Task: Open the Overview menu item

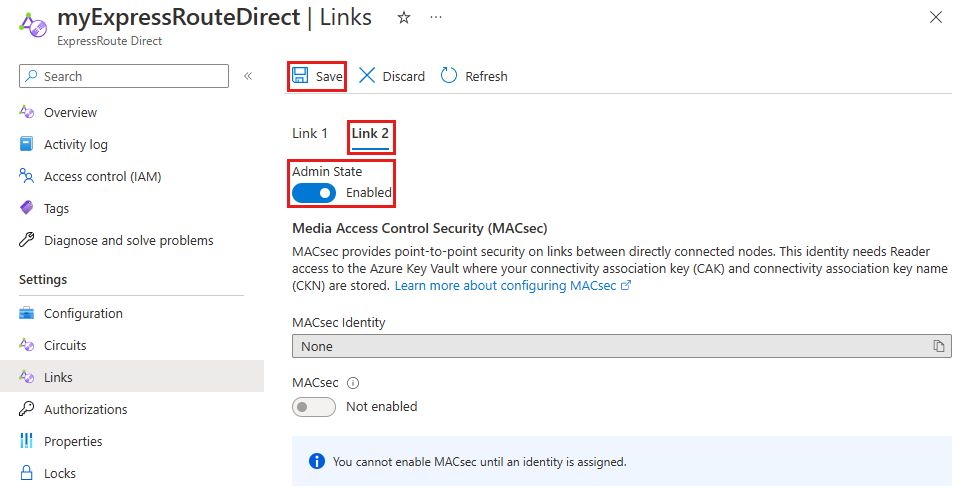Action: click(70, 112)
